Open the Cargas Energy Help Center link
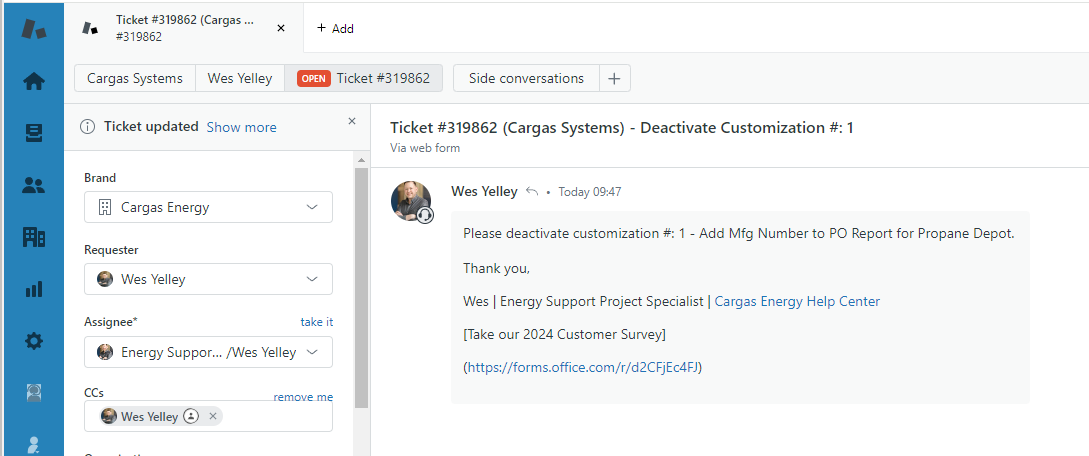Screen dimensions: 1089x456 [797, 301]
